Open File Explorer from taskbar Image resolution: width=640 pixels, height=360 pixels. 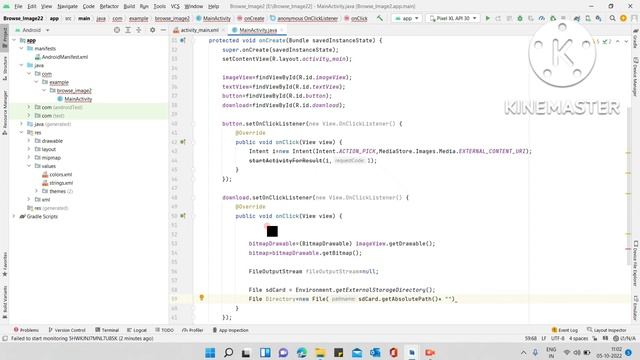coord(320,353)
